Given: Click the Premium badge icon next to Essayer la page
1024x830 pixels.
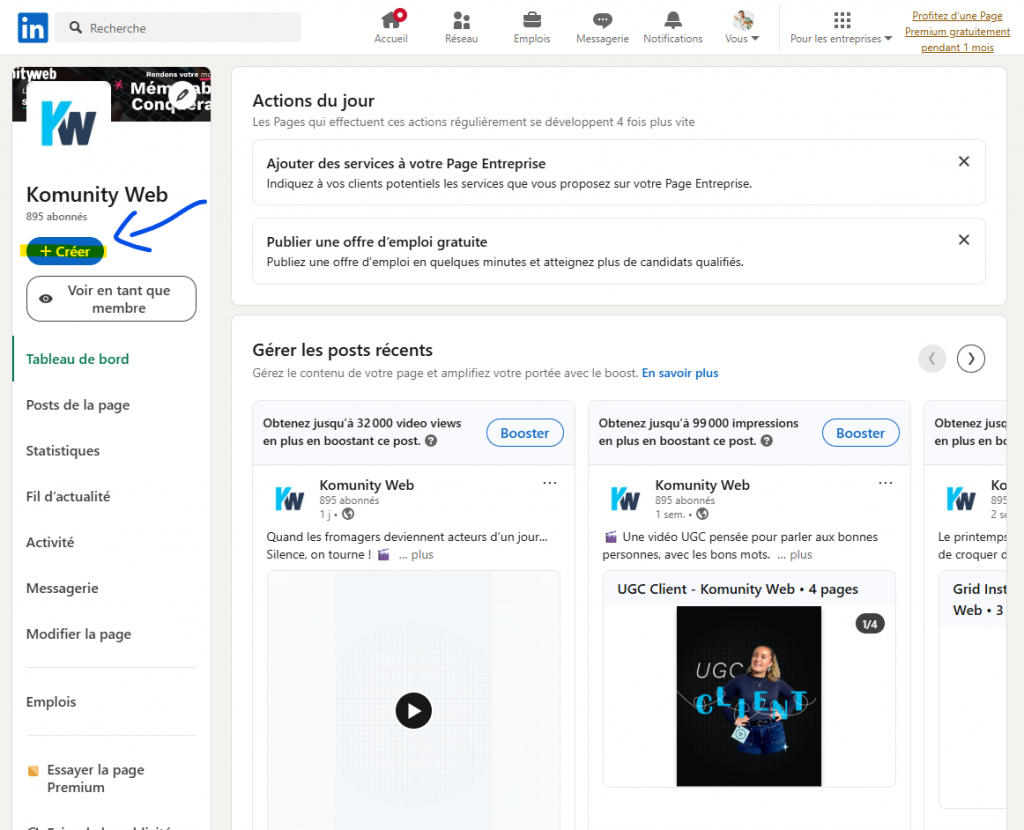Looking at the screenshot, I should [33, 771].
